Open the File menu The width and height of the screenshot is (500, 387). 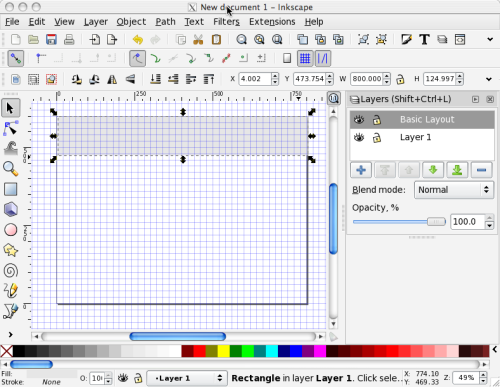[12, 22]
